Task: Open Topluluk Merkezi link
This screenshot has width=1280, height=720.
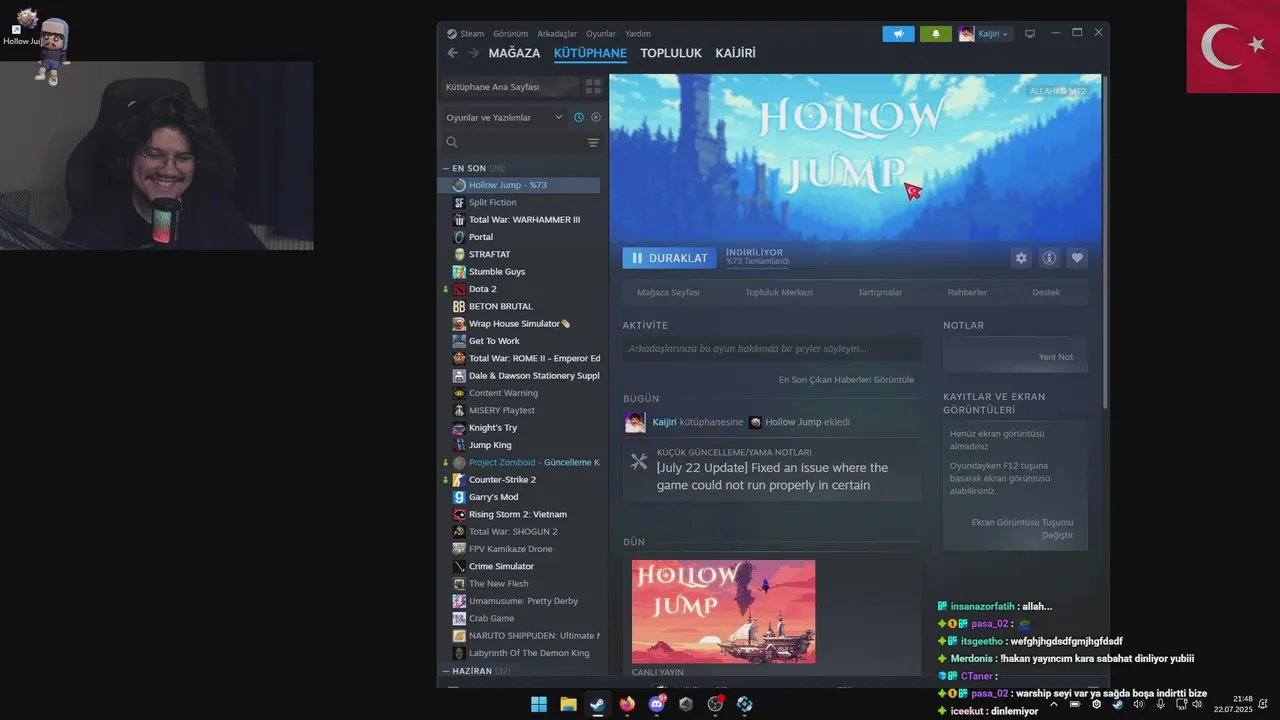Action: pos(779,292)
